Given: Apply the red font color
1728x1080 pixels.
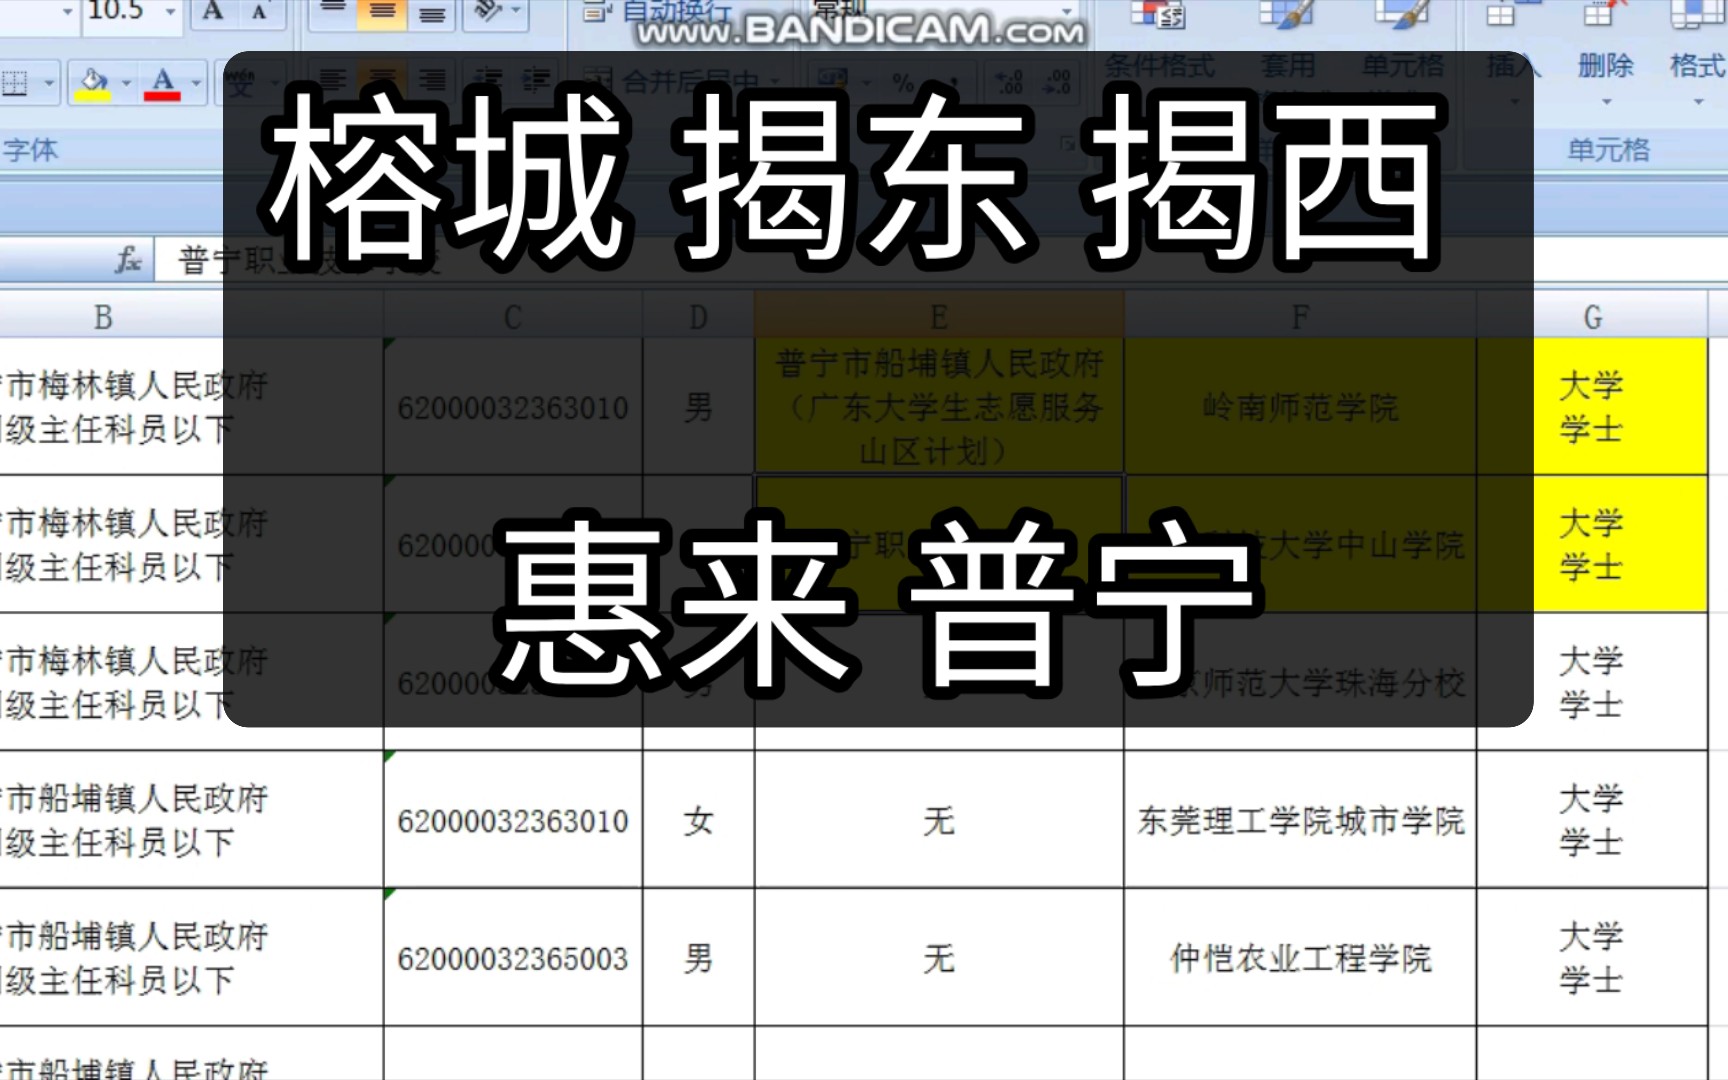Looking at the screenshot, I should (x=162, y=83).
